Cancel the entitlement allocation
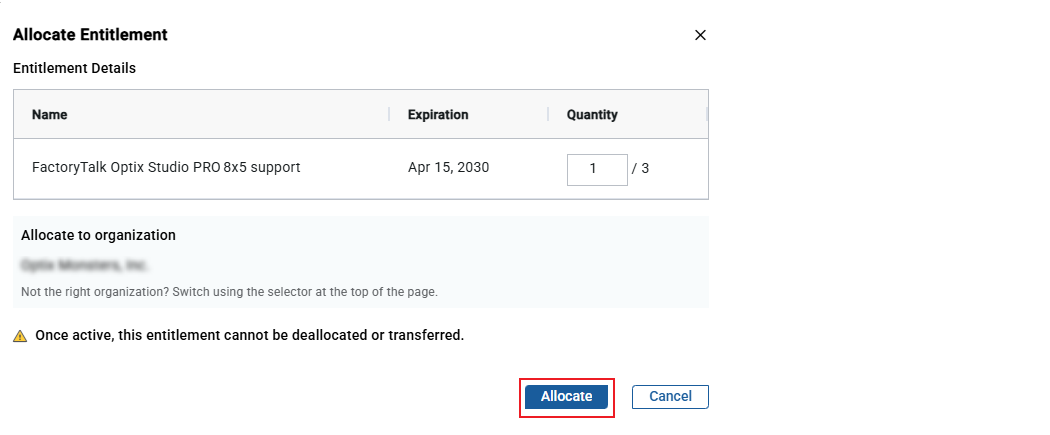The height and width of the screenshot is (435, 1050). click(x=670, y=396)
